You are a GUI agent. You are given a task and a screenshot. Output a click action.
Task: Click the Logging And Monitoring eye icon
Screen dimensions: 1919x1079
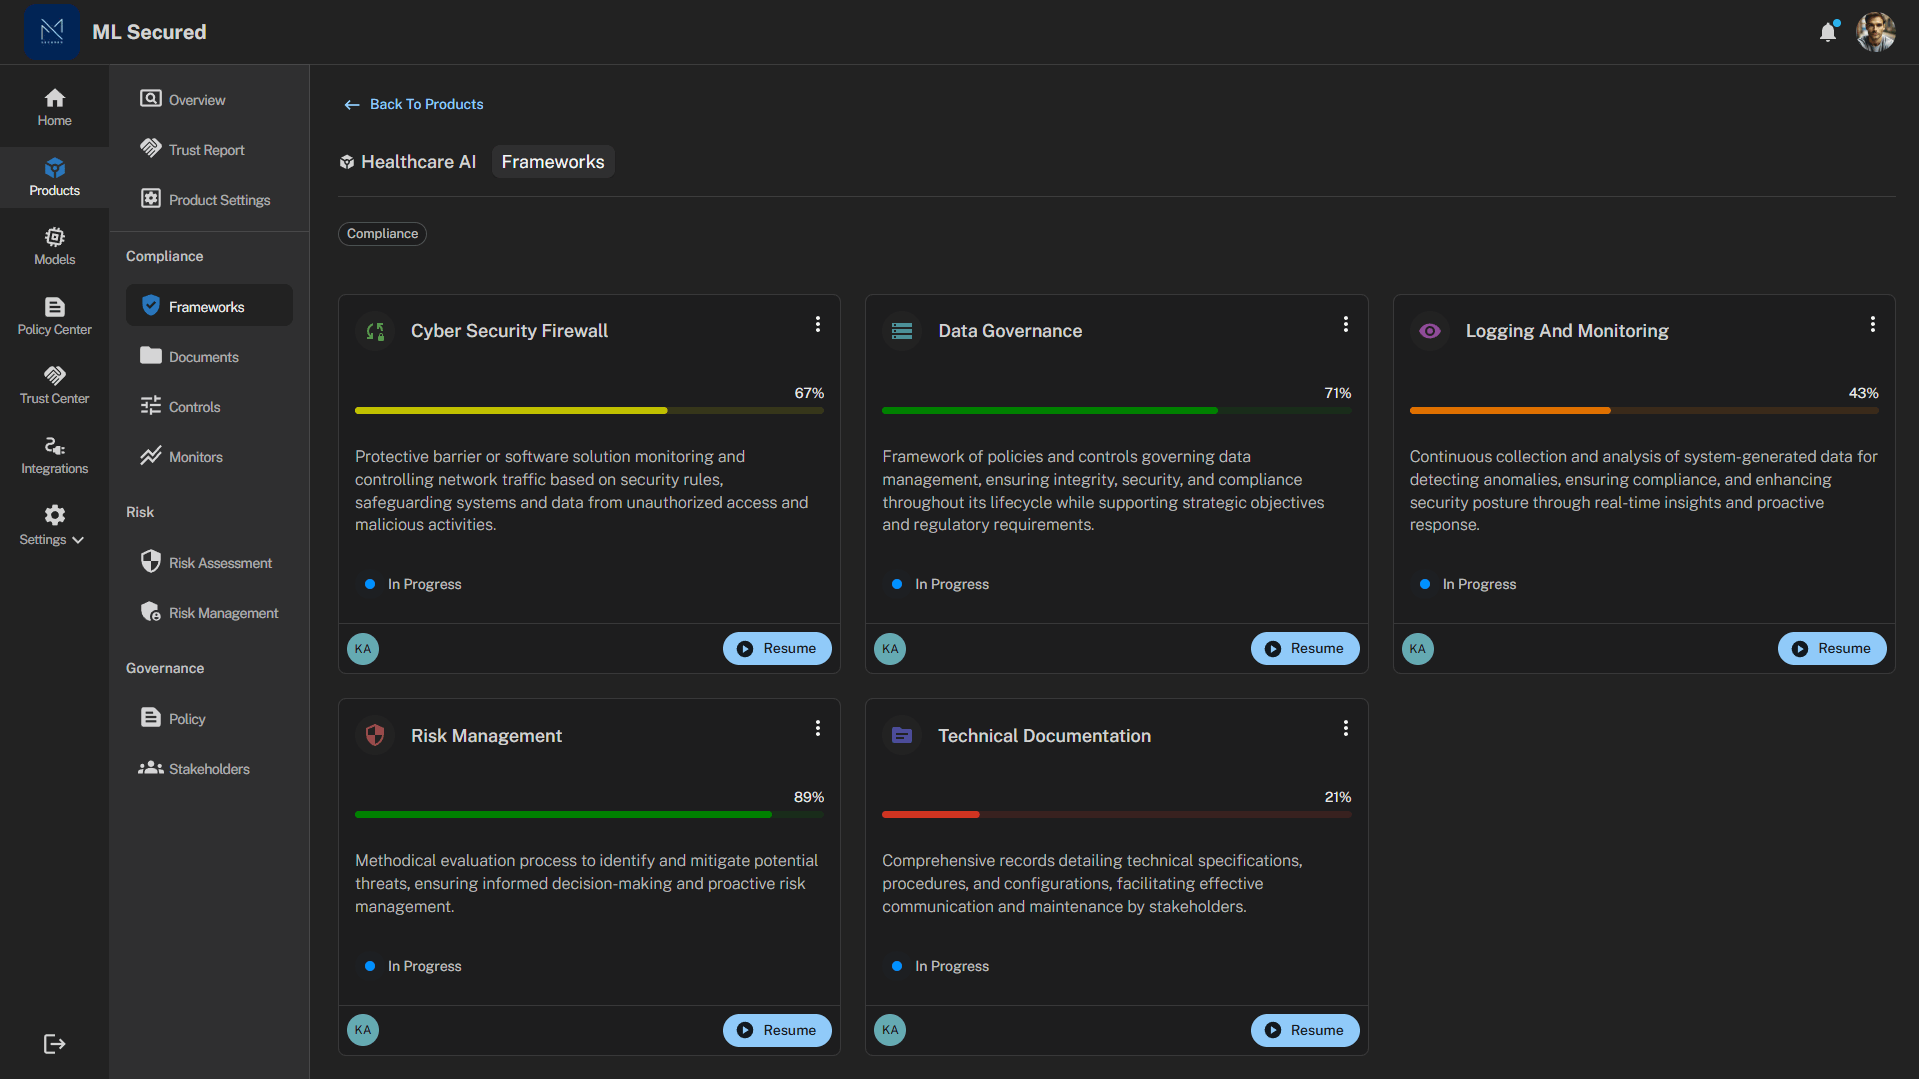(1430, 331)
